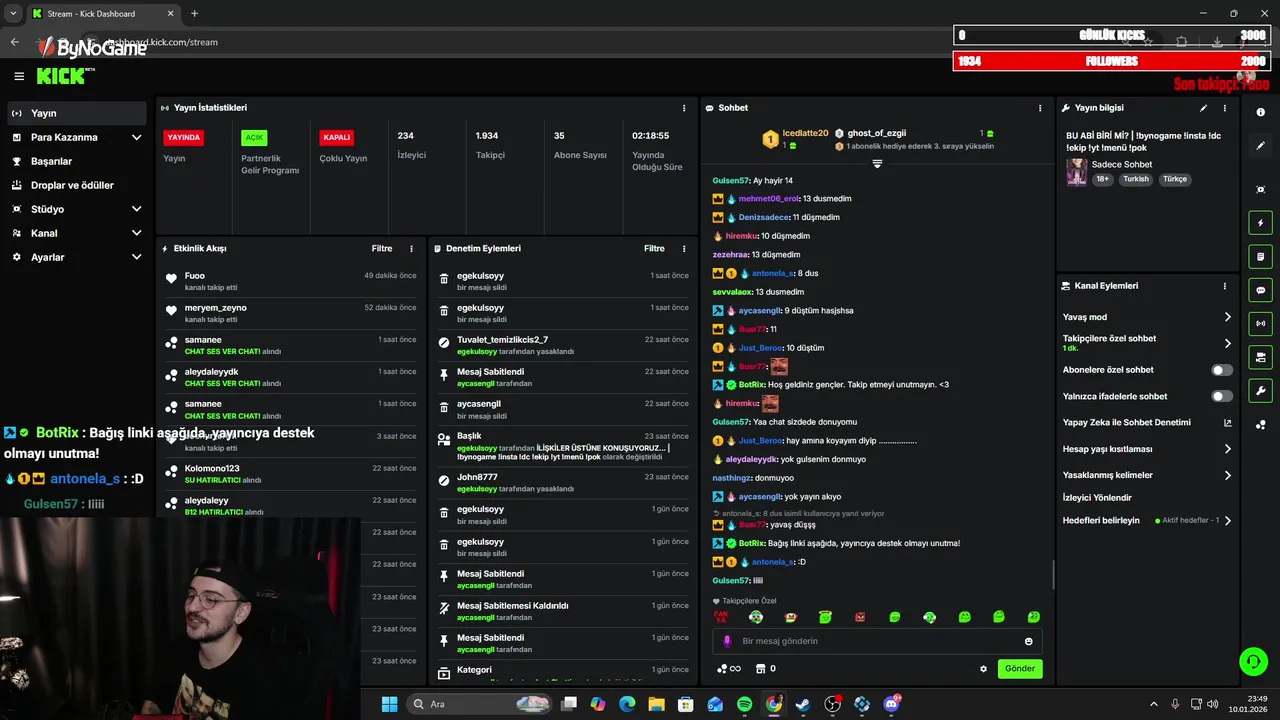The height and width of the screenshot is (720, 1280).
Task: Select Yayın in the sidebar
Action: [x=76, y=113]
